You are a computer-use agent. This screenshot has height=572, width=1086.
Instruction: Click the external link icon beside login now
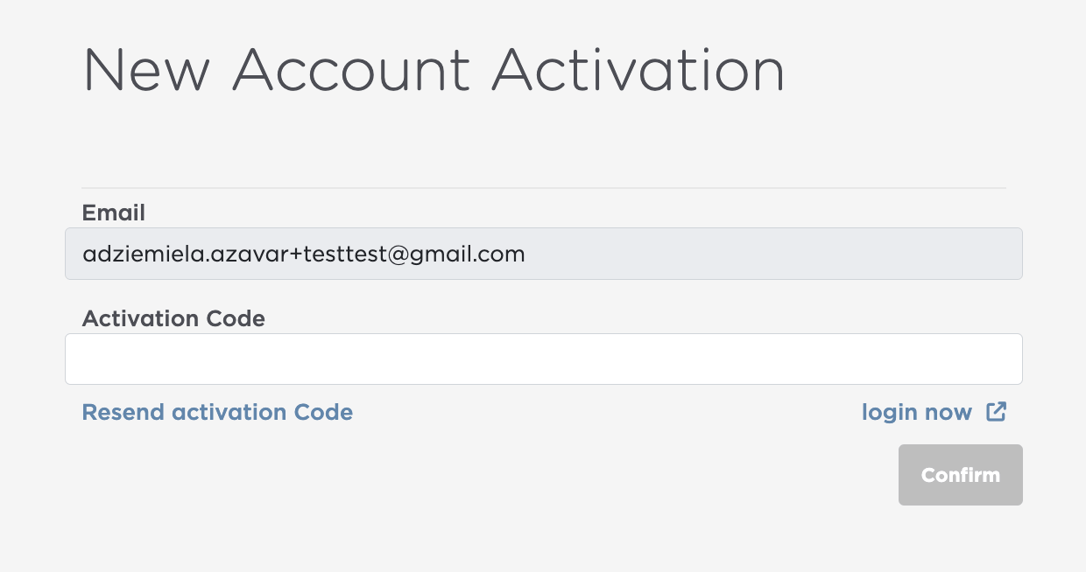point(996,412)
